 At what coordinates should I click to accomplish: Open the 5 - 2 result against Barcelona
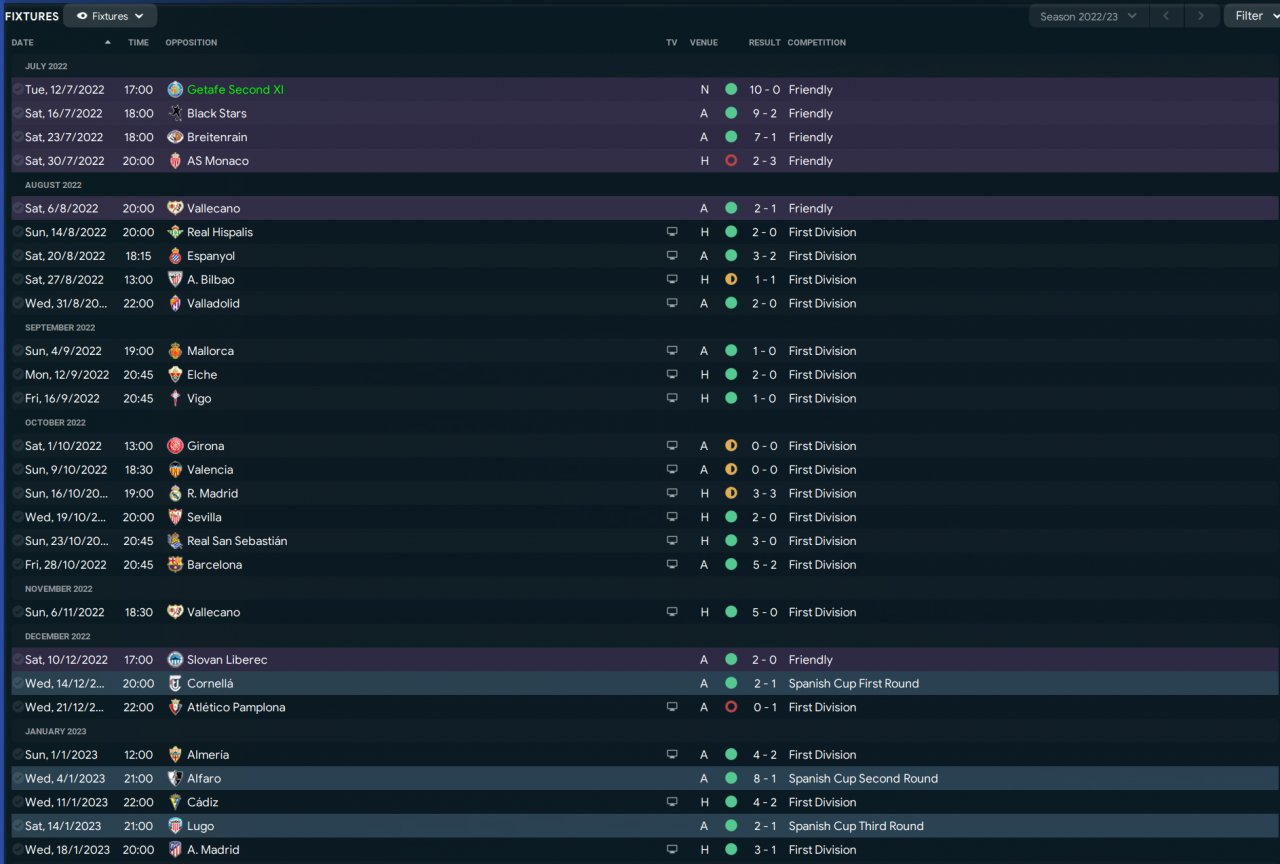pos(765,565)
